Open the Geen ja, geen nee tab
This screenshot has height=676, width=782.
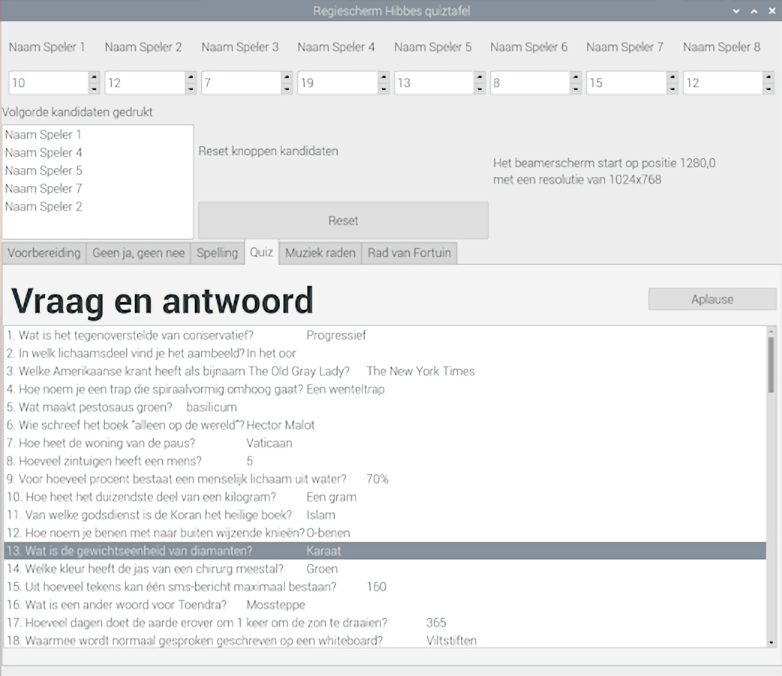[x=138, y=253]
